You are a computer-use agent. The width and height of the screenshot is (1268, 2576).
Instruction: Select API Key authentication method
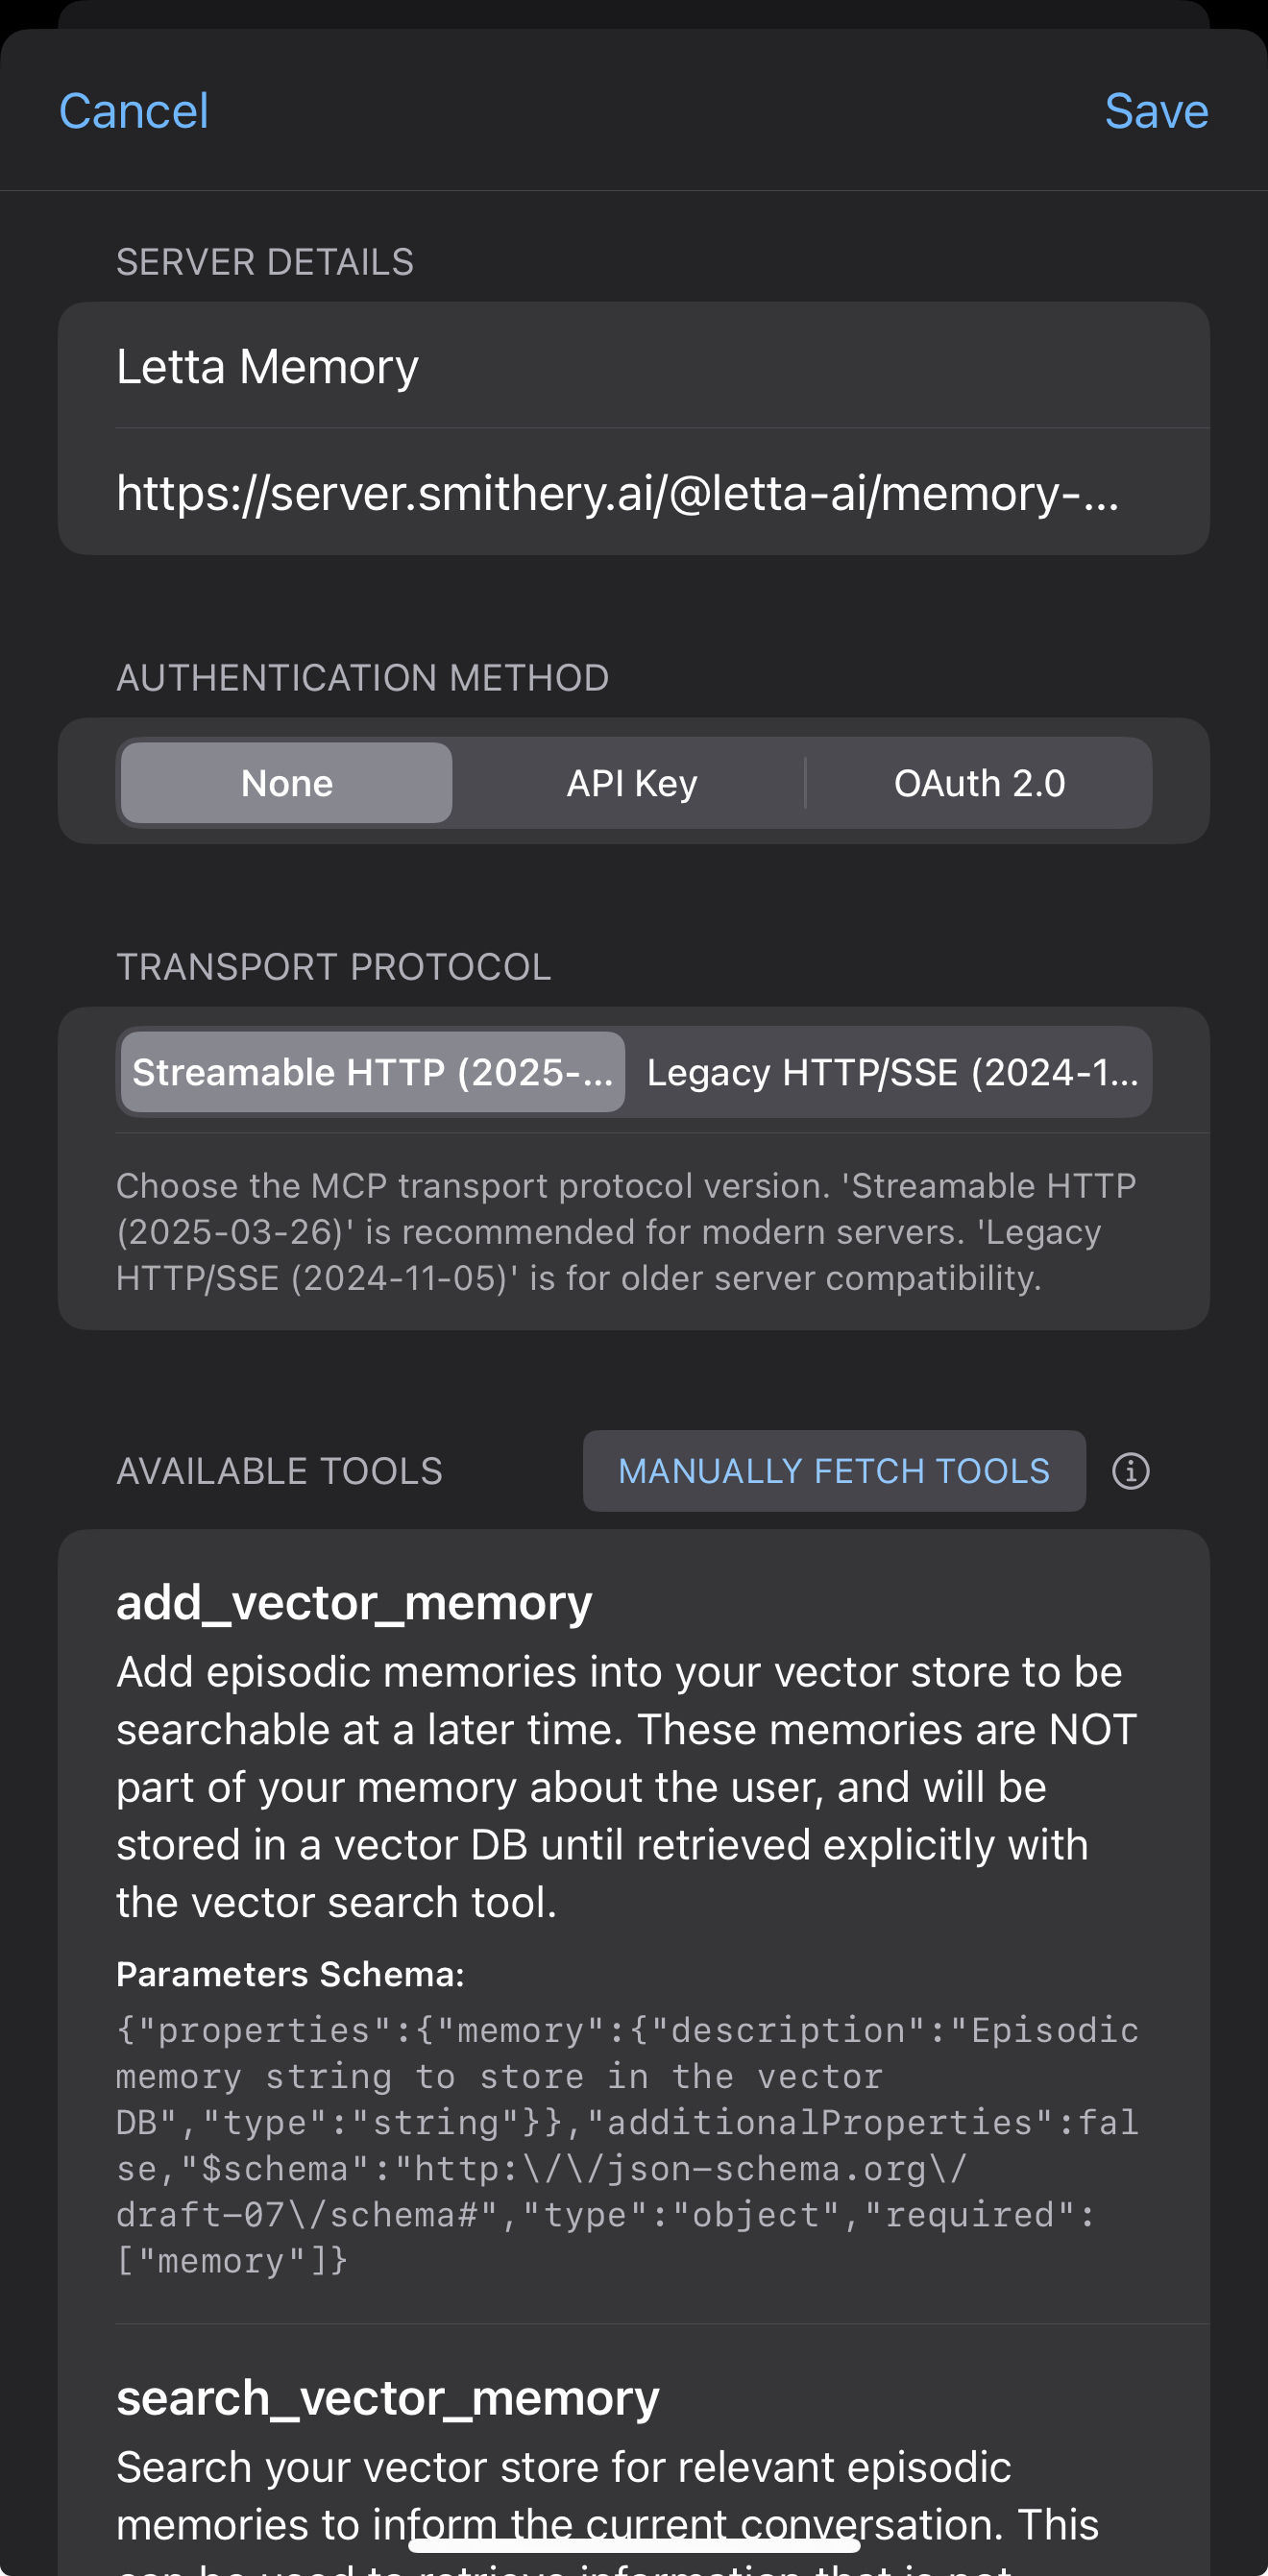pos(630,783)
